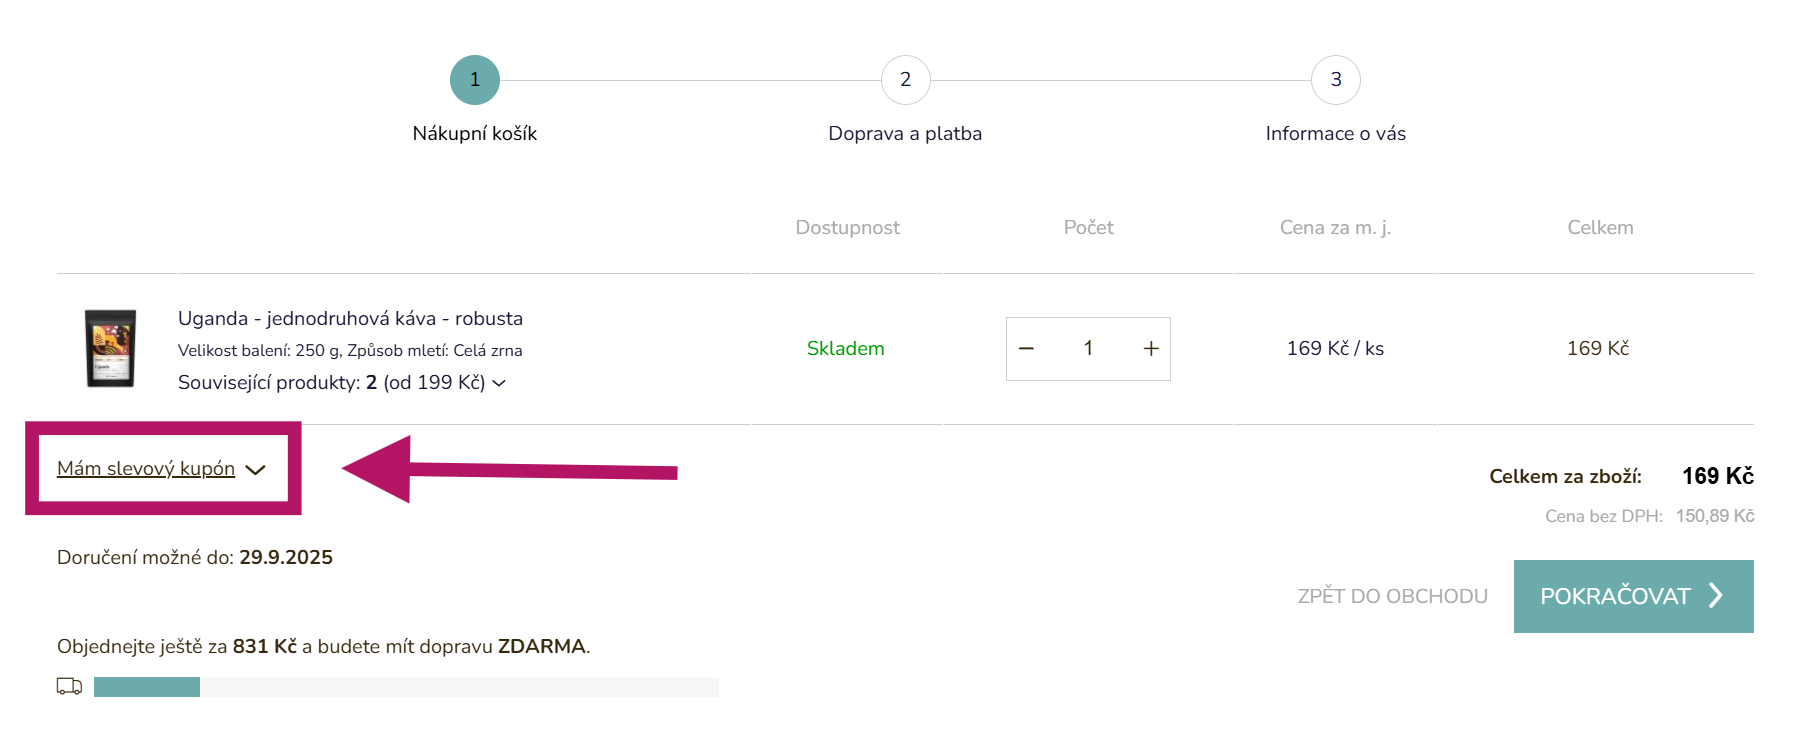This screenshot has width=1797, height=746.
Task: Jump to the Informace o vás step label
Action: click(1335, 134)
